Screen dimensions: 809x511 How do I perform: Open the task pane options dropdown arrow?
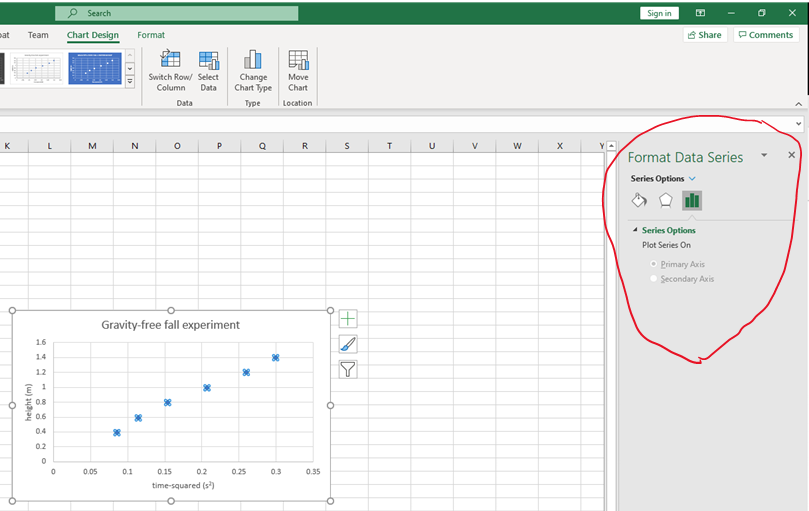[x=764, y=155]
